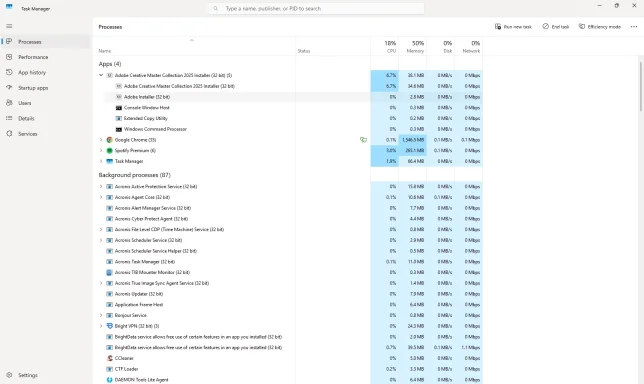Click the Processes sidebar icon
The width and height of the screenshot is (644, 384).
tap(9, 41)
